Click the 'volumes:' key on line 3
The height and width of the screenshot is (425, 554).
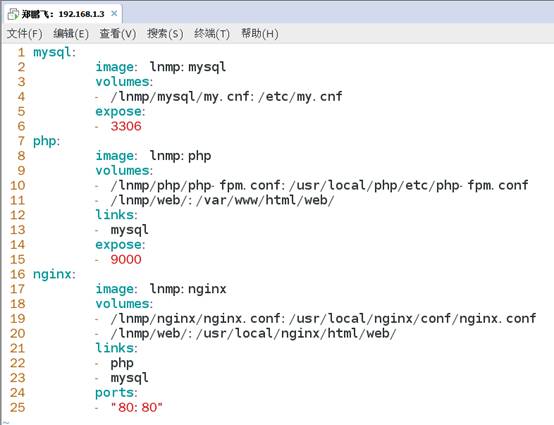124,82
